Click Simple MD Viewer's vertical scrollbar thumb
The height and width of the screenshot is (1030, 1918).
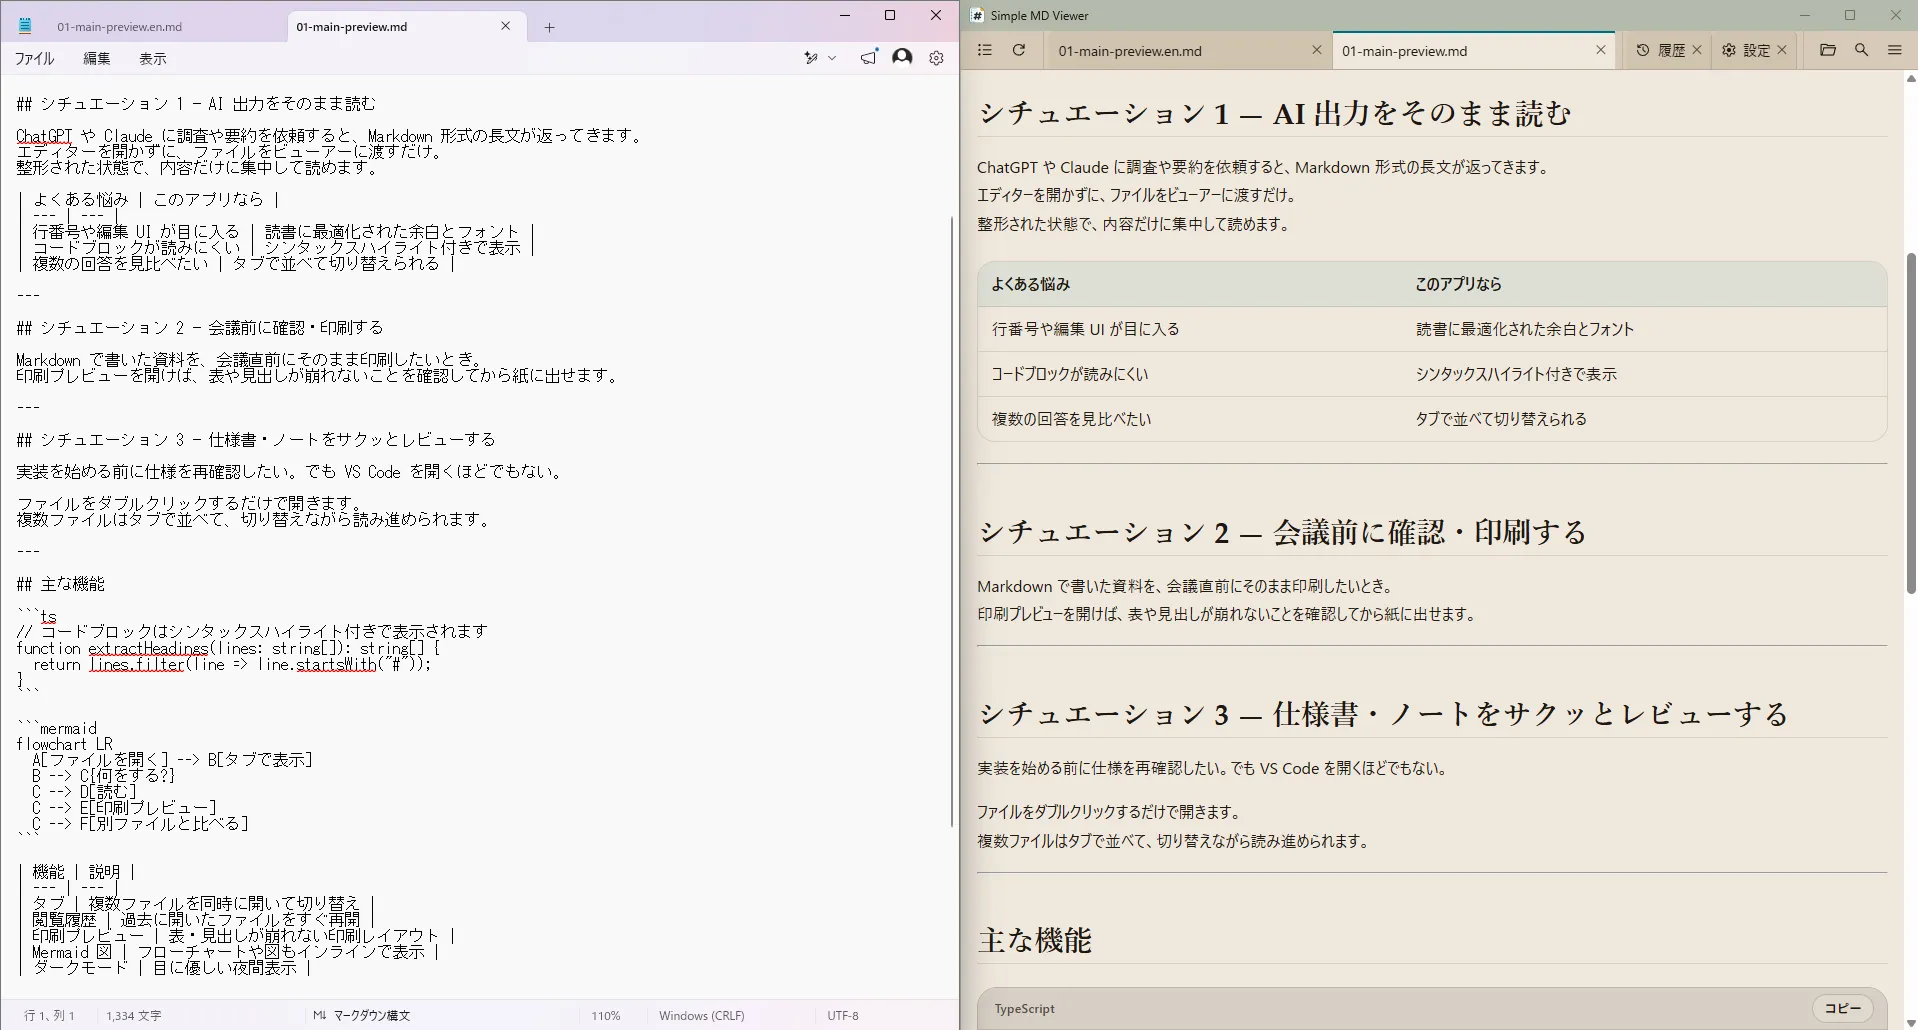click(x=1911, y=423)
